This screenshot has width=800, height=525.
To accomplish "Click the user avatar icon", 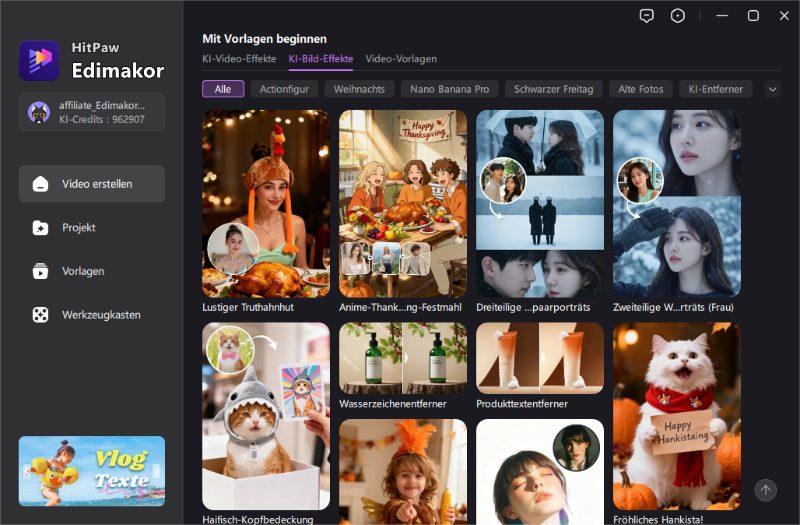I will [39, 112].
